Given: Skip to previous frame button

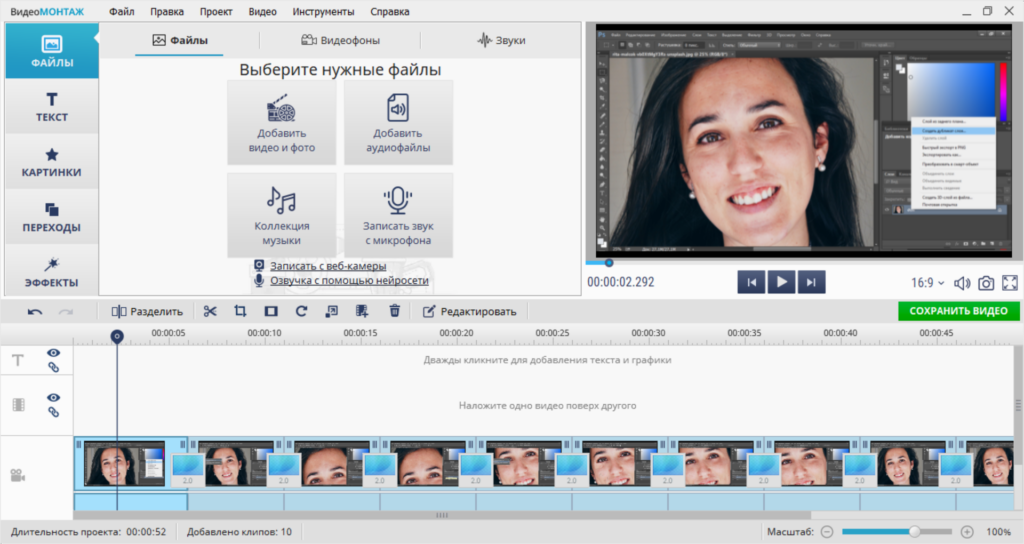Looking at the screenshot, I should click(x=752, y=282).
